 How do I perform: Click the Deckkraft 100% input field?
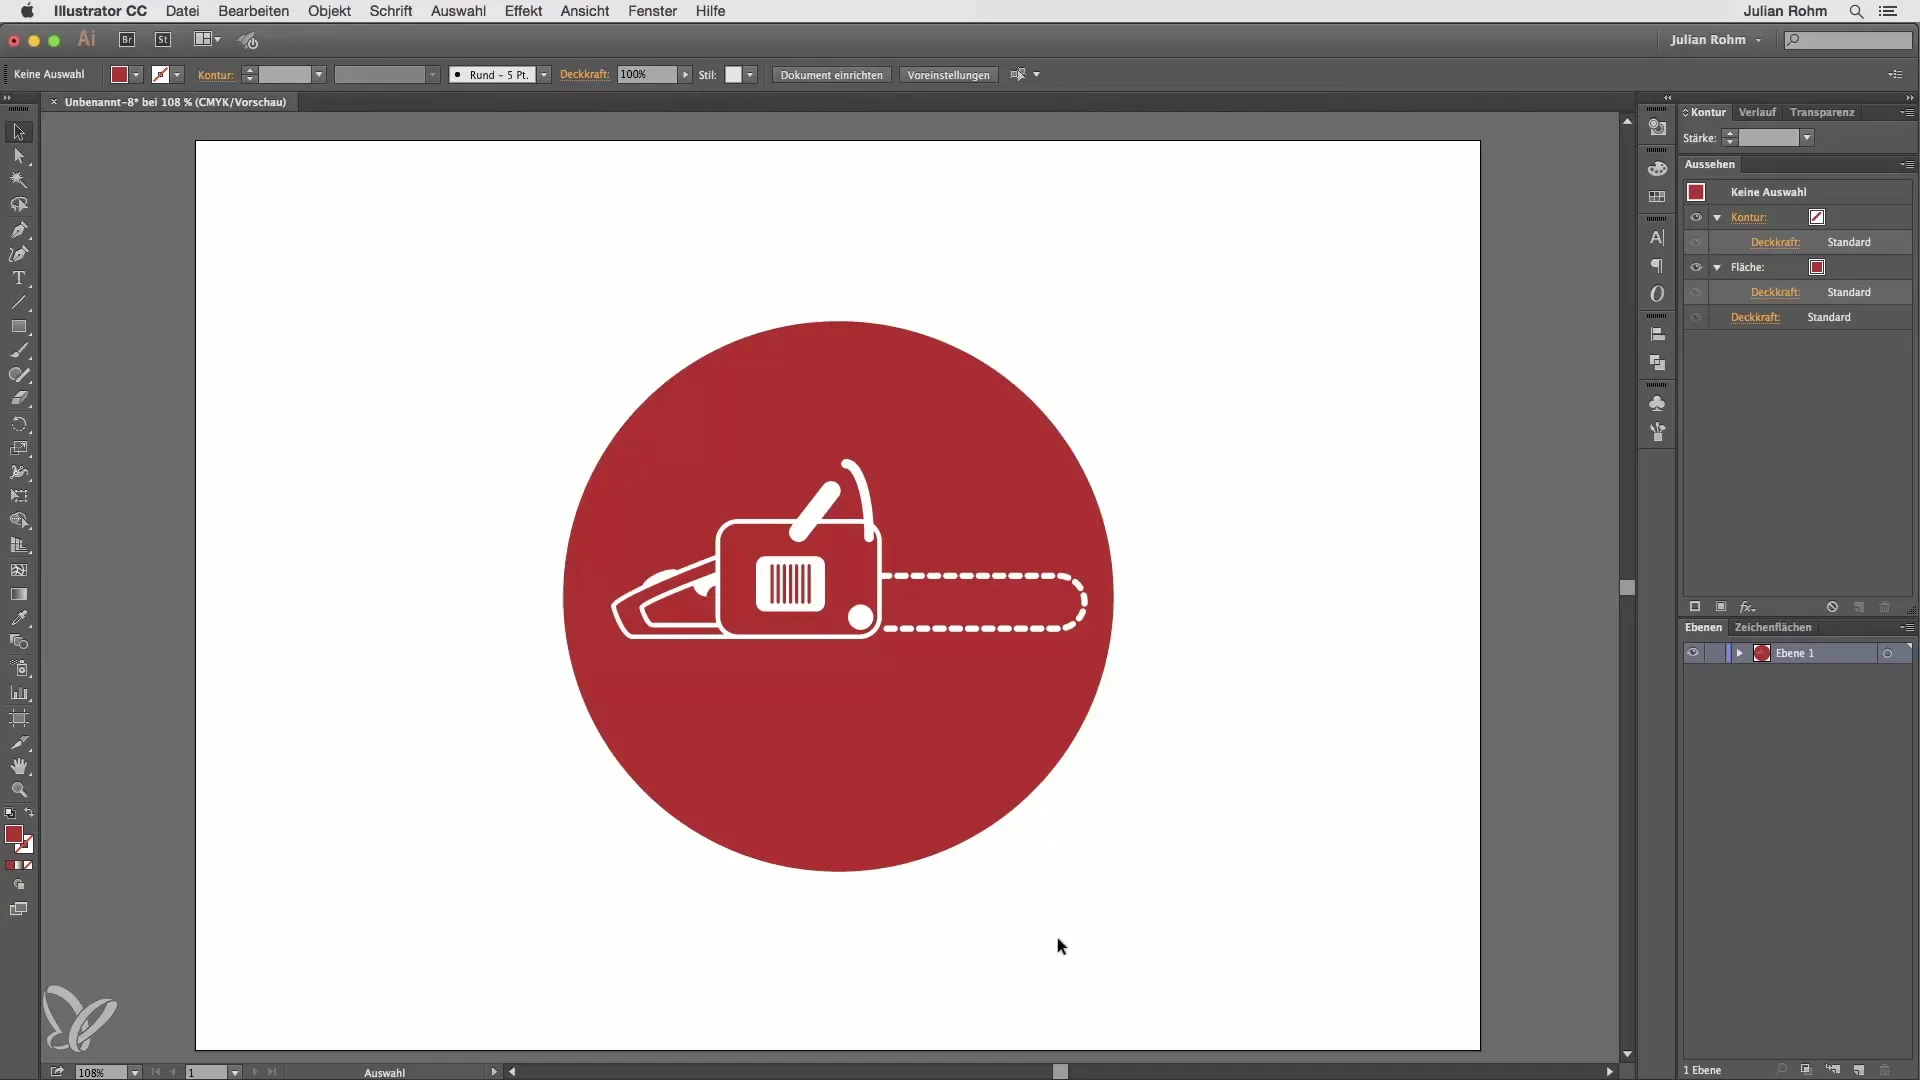646,75
